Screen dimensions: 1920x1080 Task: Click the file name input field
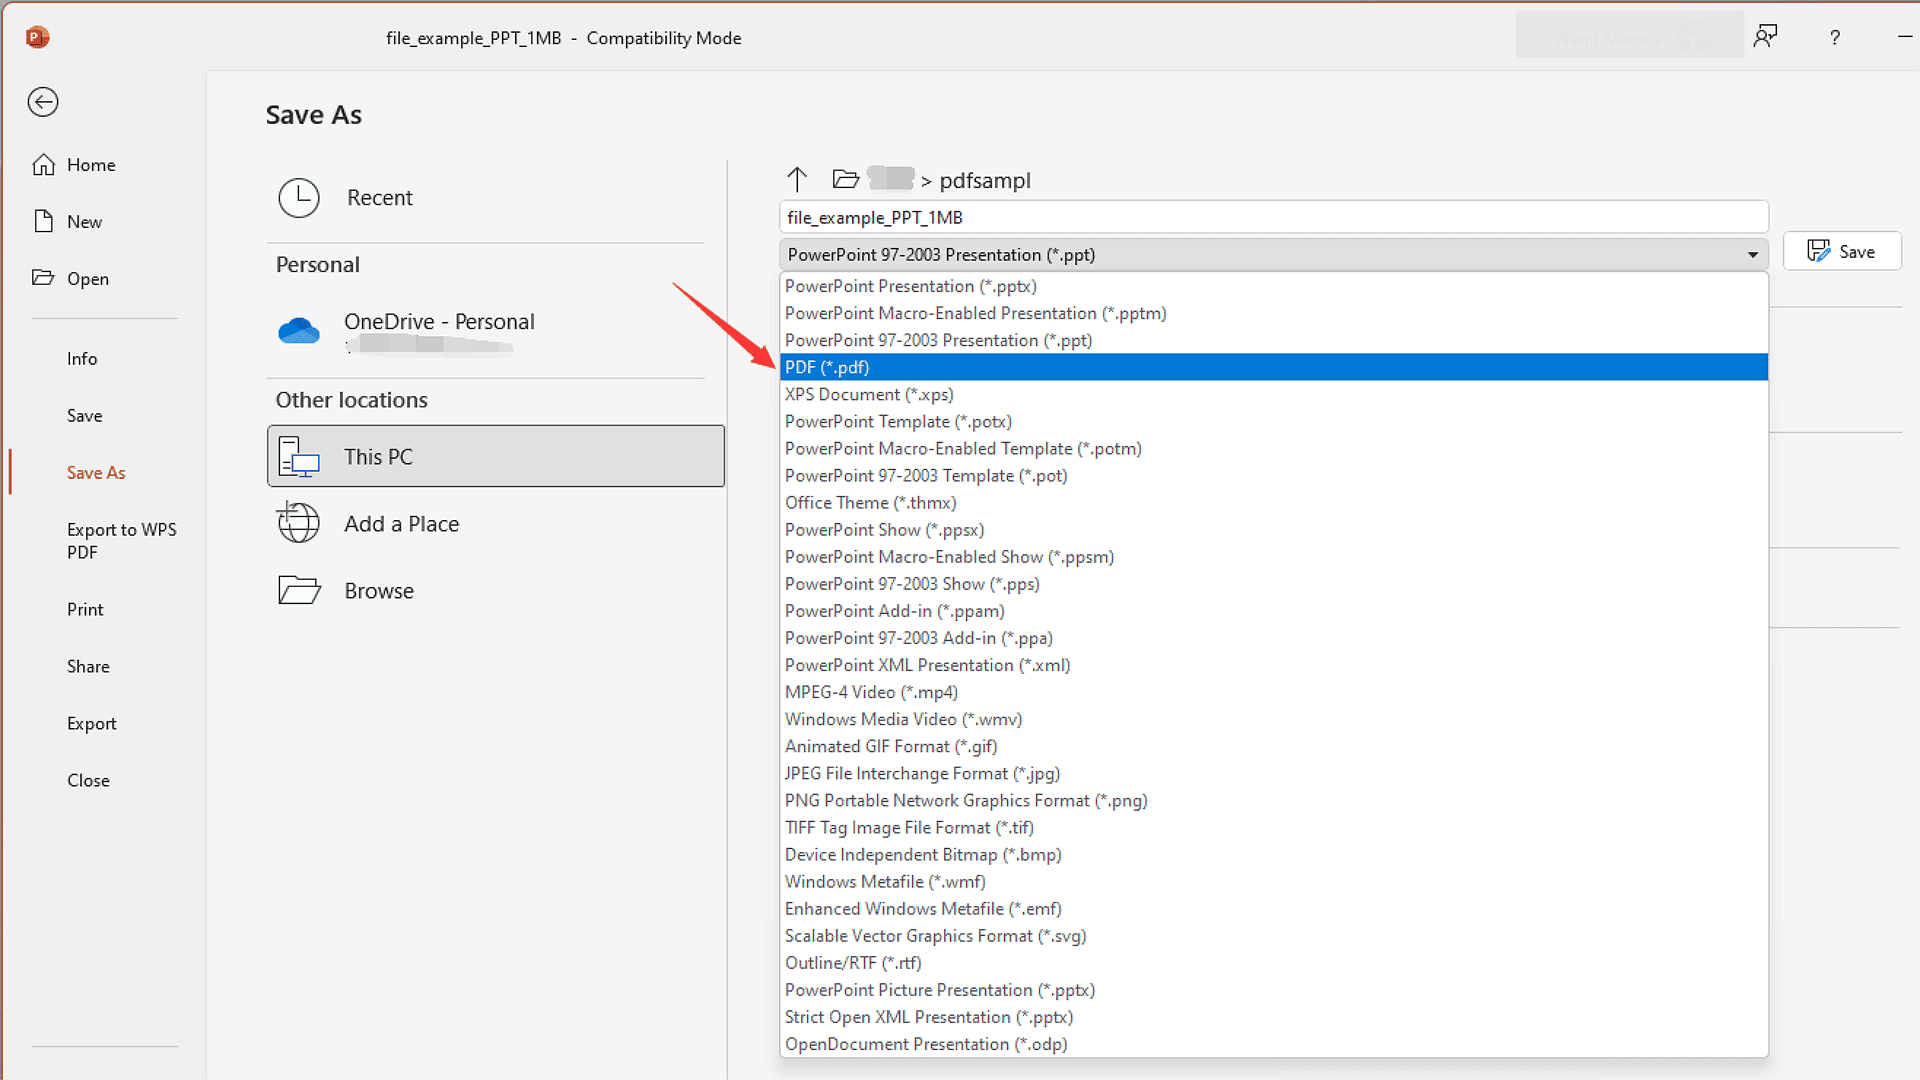tap(1274, 218)
